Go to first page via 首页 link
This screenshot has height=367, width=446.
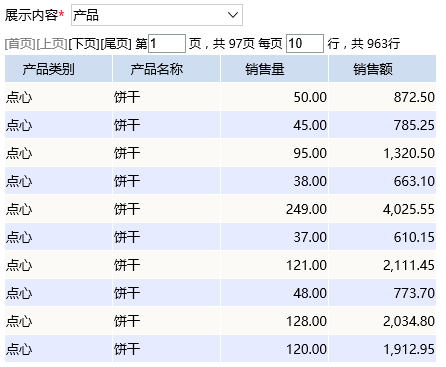[20, 44]
